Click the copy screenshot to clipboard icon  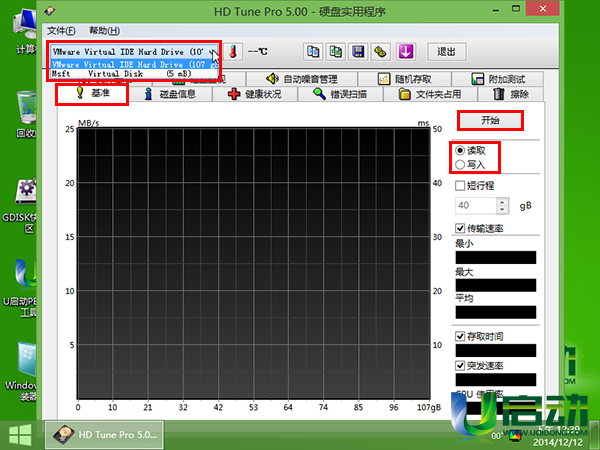pyautogui.click(x=336, y=52)
